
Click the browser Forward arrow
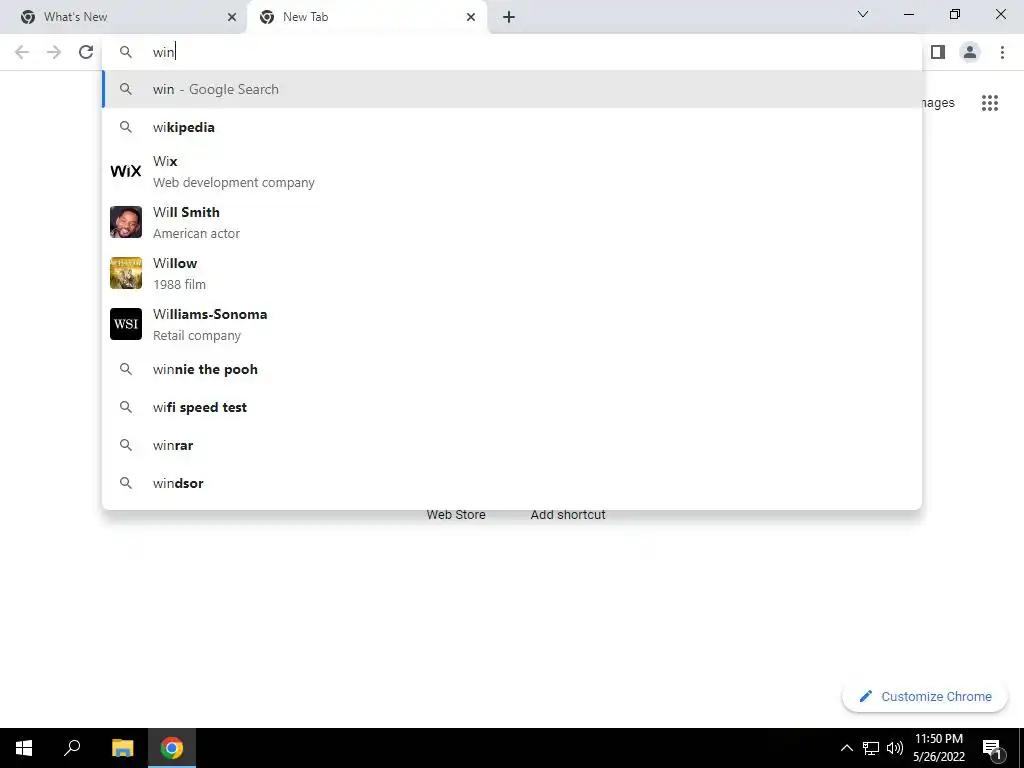point(54,52)
